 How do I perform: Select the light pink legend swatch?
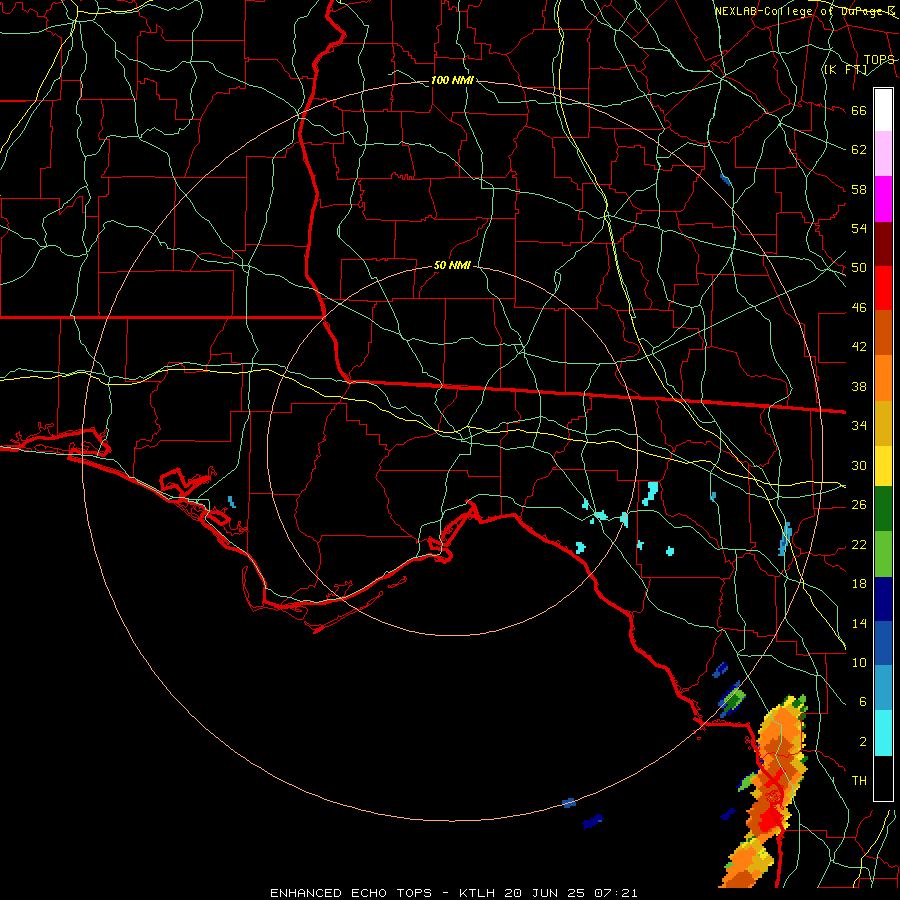coord(883,154)
